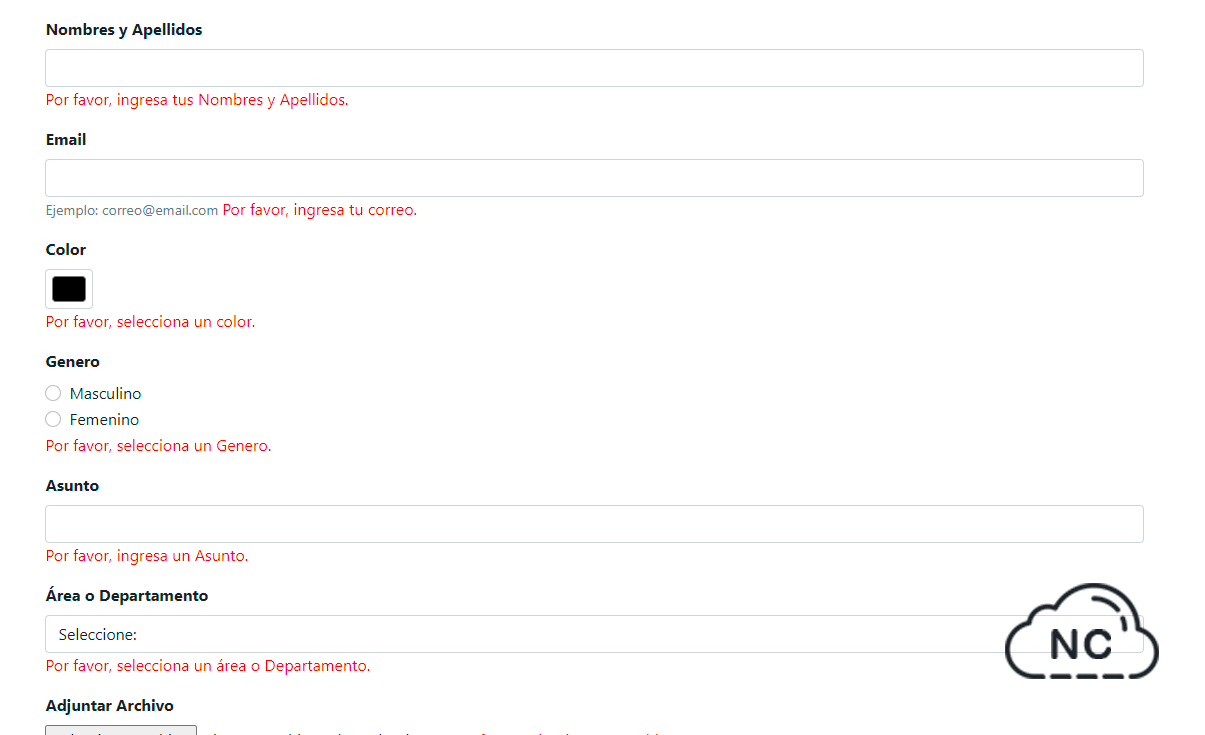Click the Seleccionar archivo upload button
This screenshot has width=1205, height=735.
coord(120,731)
